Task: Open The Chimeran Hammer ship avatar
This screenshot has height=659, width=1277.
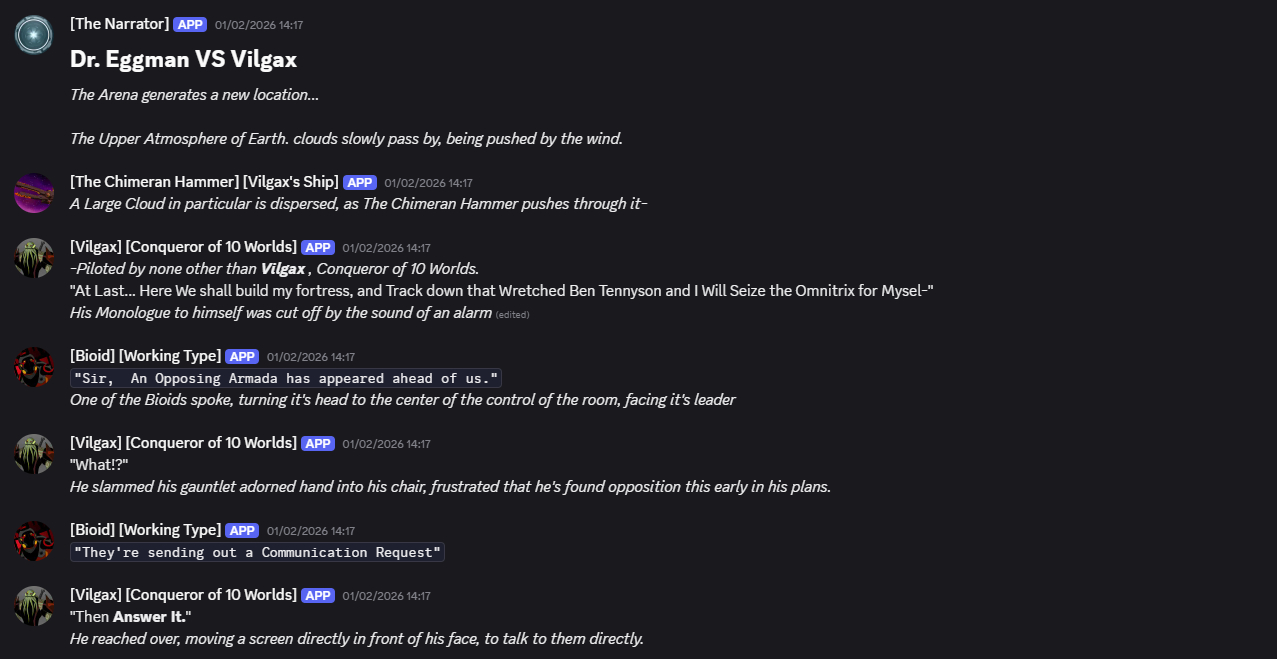Action: 34,193
